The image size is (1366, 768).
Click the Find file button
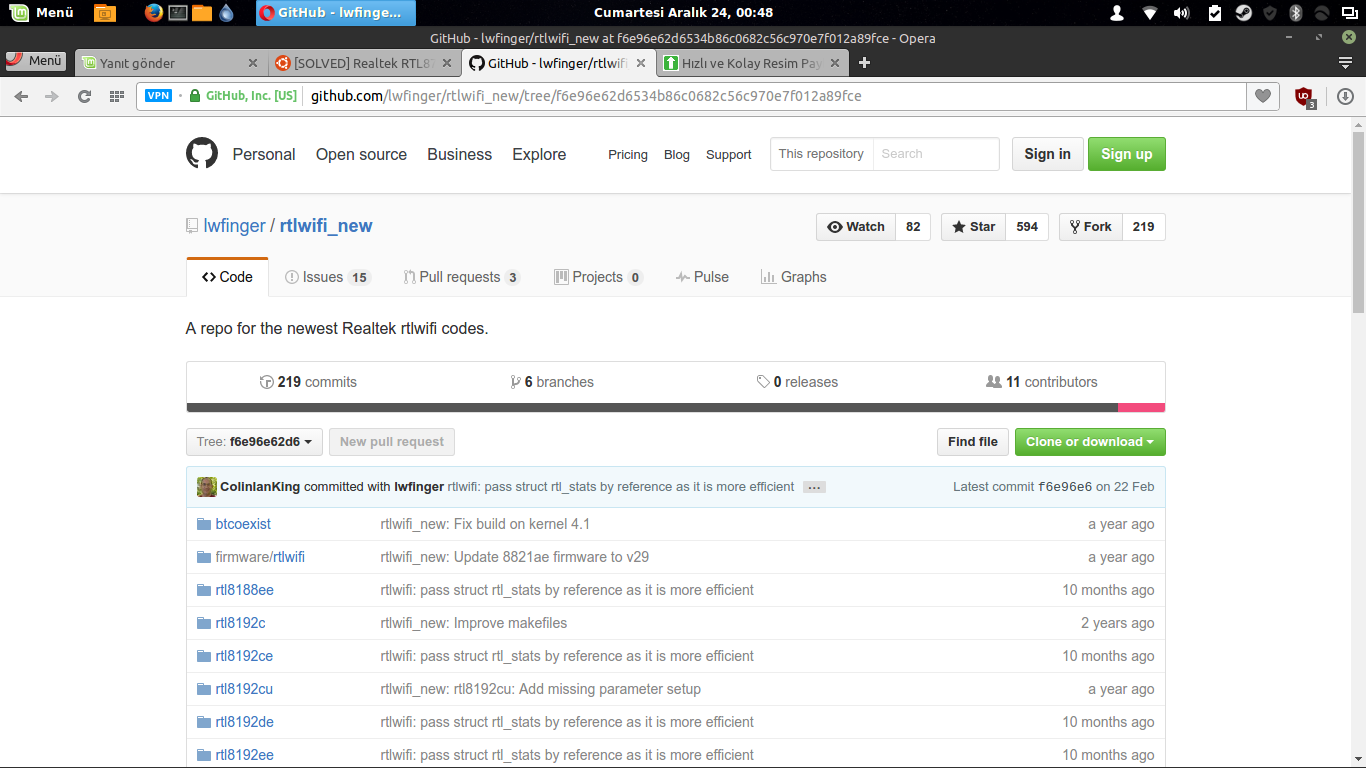pos(973,442)
